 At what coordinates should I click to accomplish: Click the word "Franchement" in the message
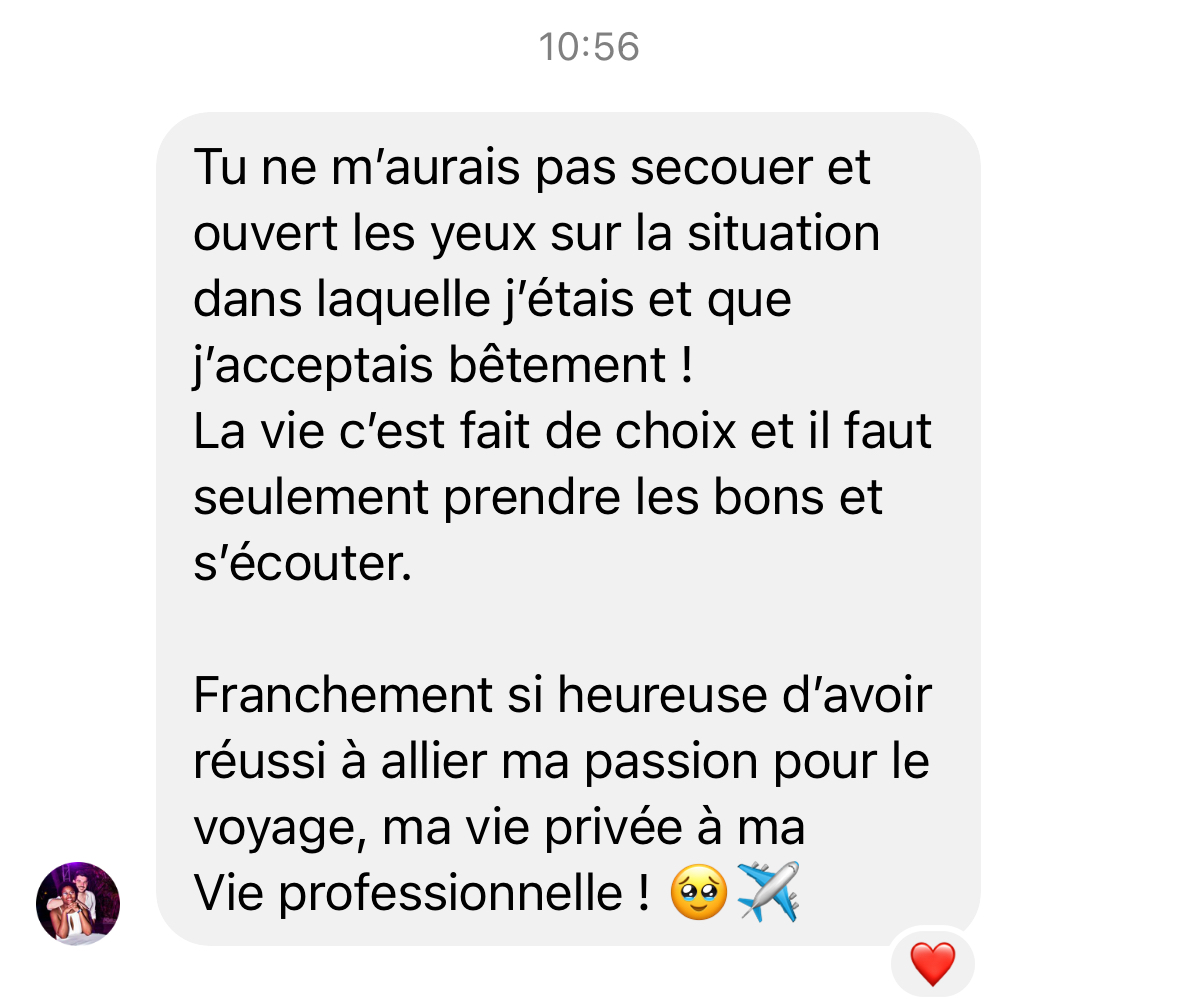coord(343,695)
